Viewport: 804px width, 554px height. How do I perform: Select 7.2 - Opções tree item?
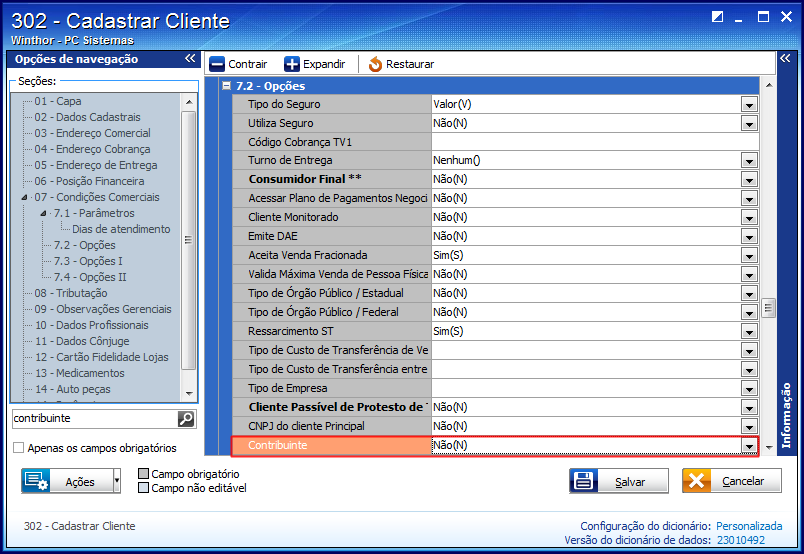[85, 245]
